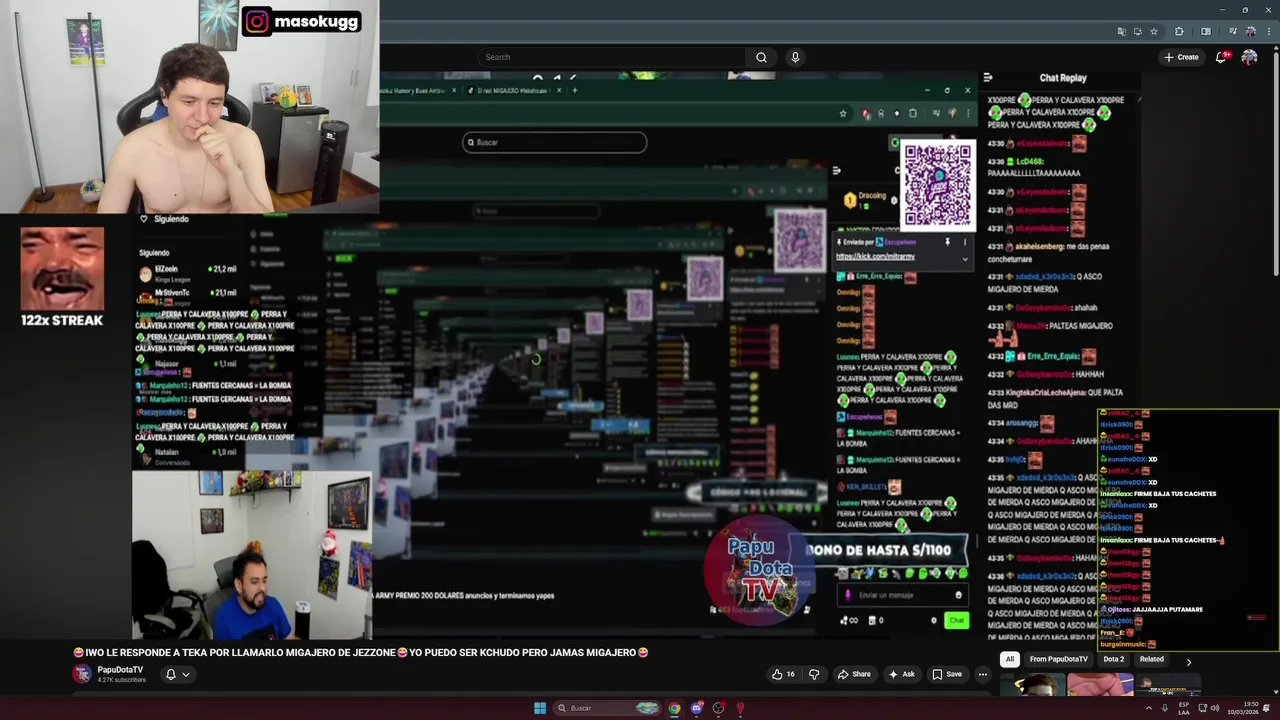
Task: Click the Buscar field in the streamed window
Action: tap(555, 142)
